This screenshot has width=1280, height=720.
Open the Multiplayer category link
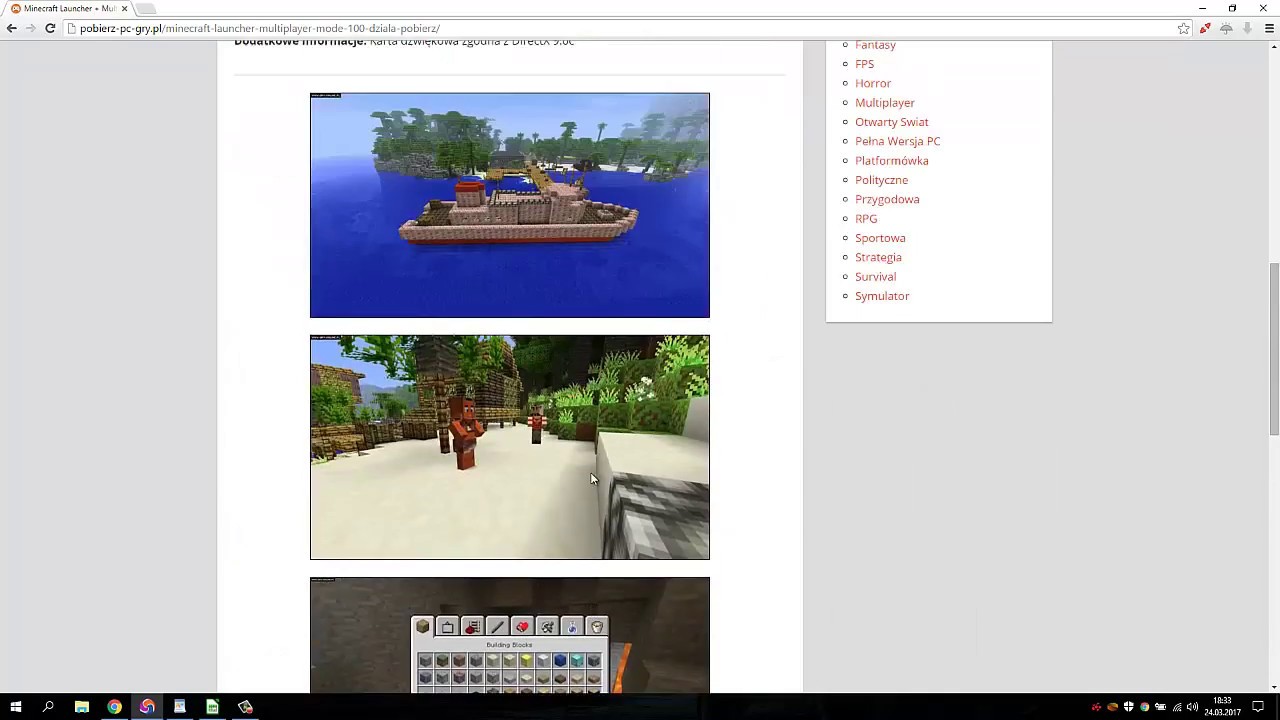coord(885,102)
